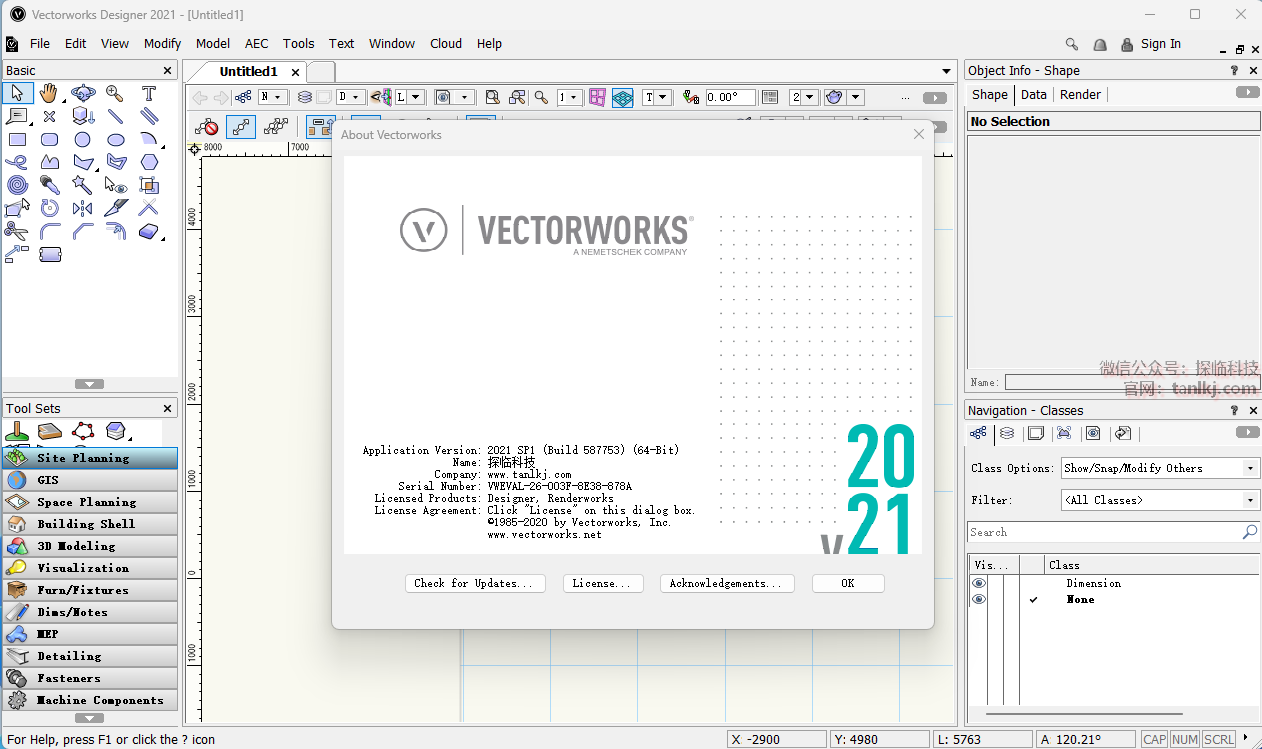Activate the Mirror tool
The width and height of the screenshot is (1262, 749).
coord(82,208)
